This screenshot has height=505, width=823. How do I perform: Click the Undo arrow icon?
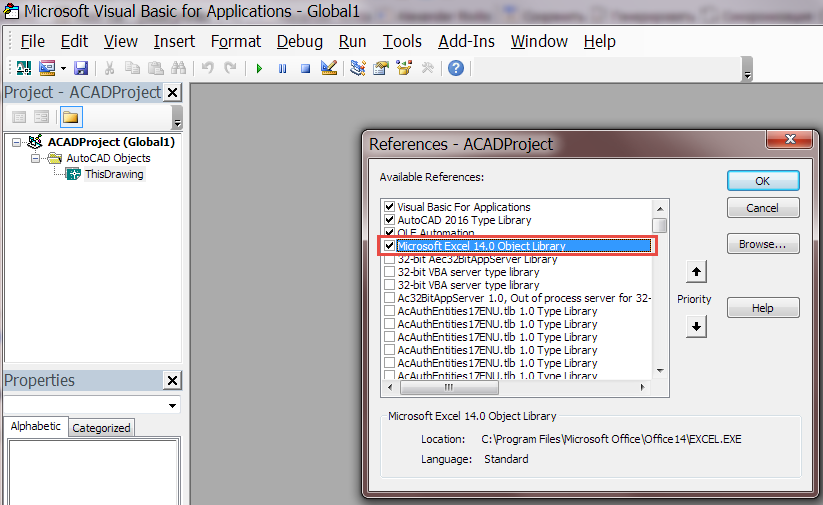tap(208, 68)
